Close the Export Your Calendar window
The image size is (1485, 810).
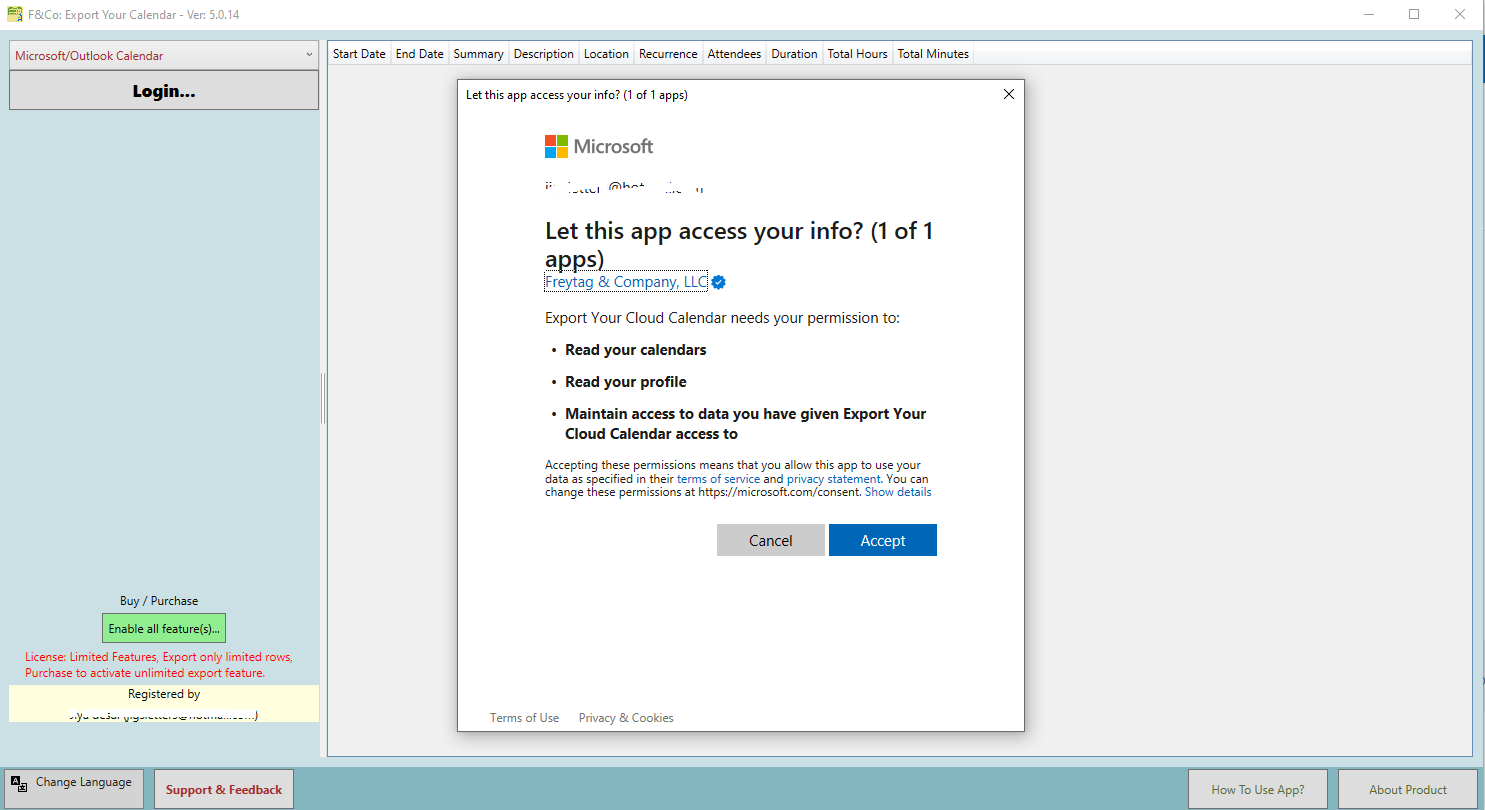coord(1460,15)
